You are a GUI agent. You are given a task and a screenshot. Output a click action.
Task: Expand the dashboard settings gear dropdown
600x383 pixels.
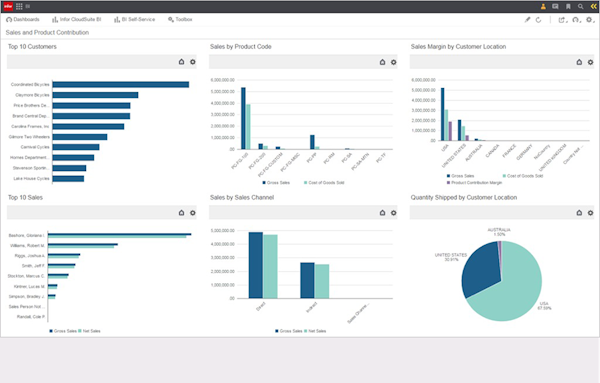click(590, 20)
